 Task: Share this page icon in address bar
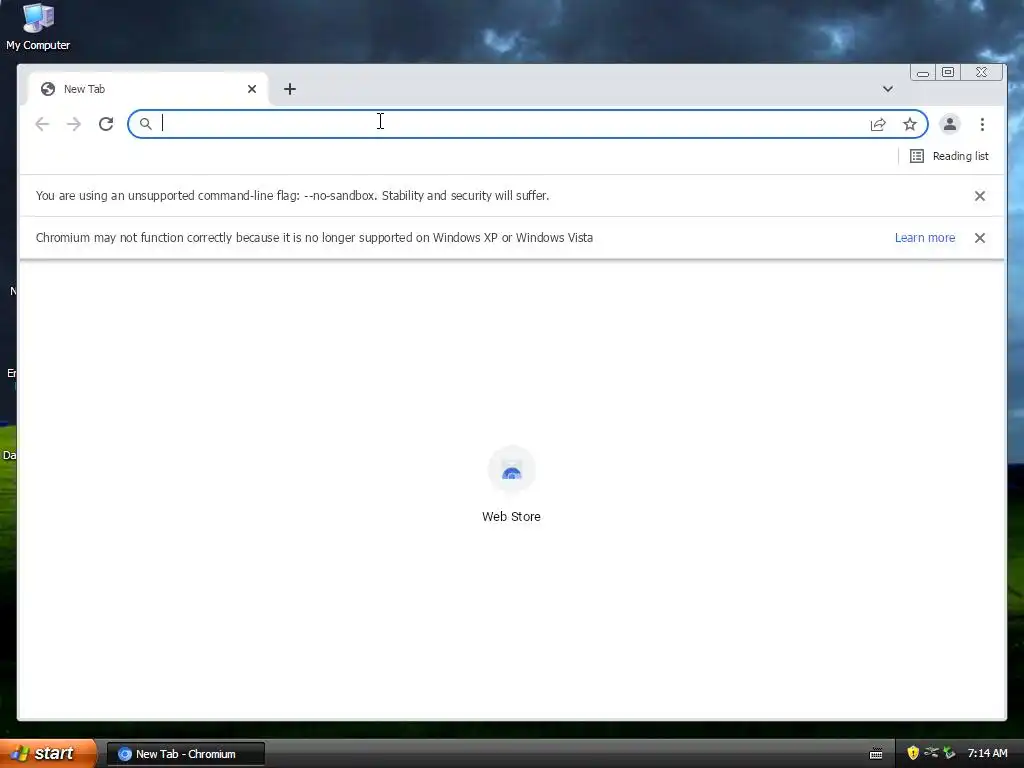pyautogui.click(x=878, y=124)
